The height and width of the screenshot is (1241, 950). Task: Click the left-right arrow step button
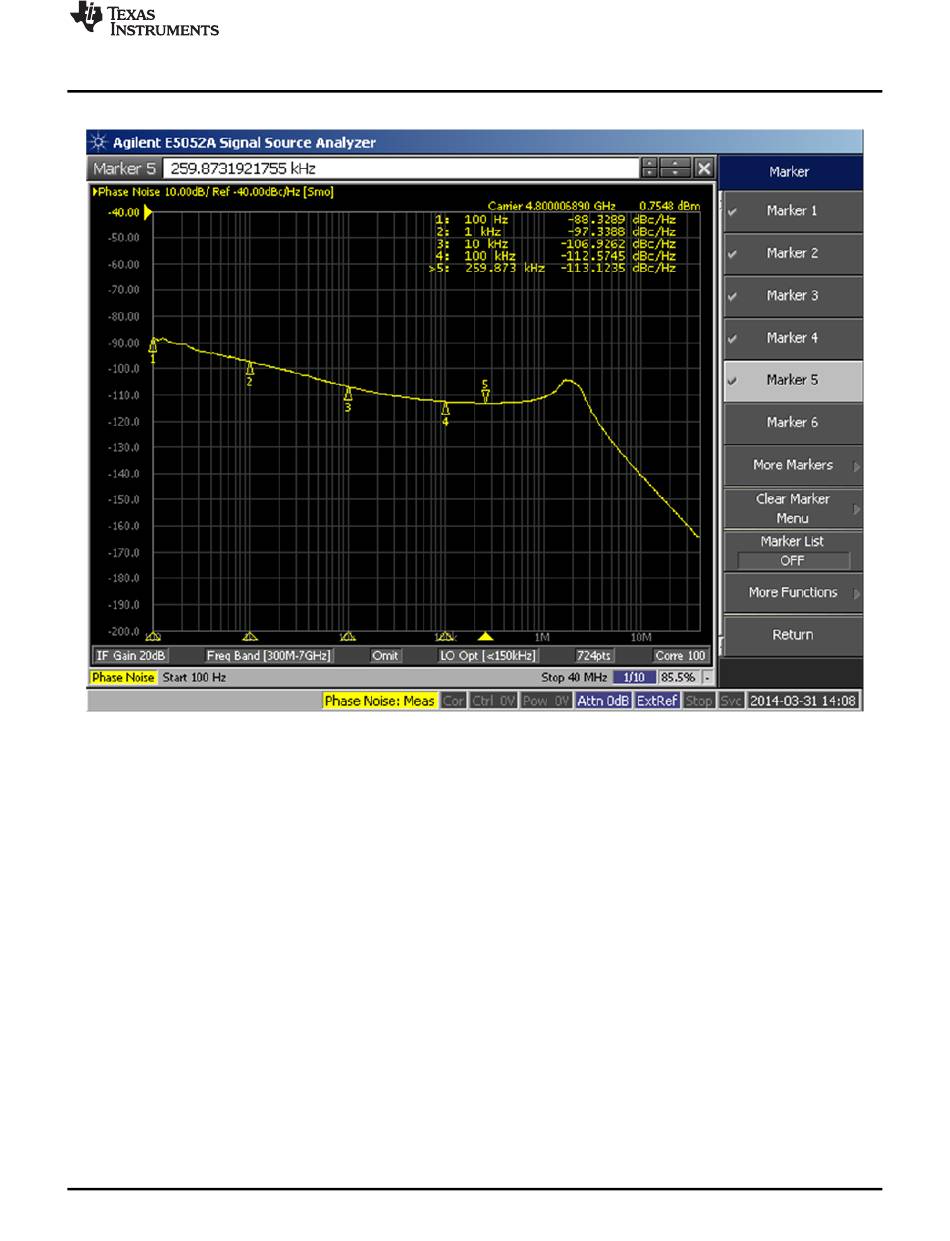coord(677,168)
